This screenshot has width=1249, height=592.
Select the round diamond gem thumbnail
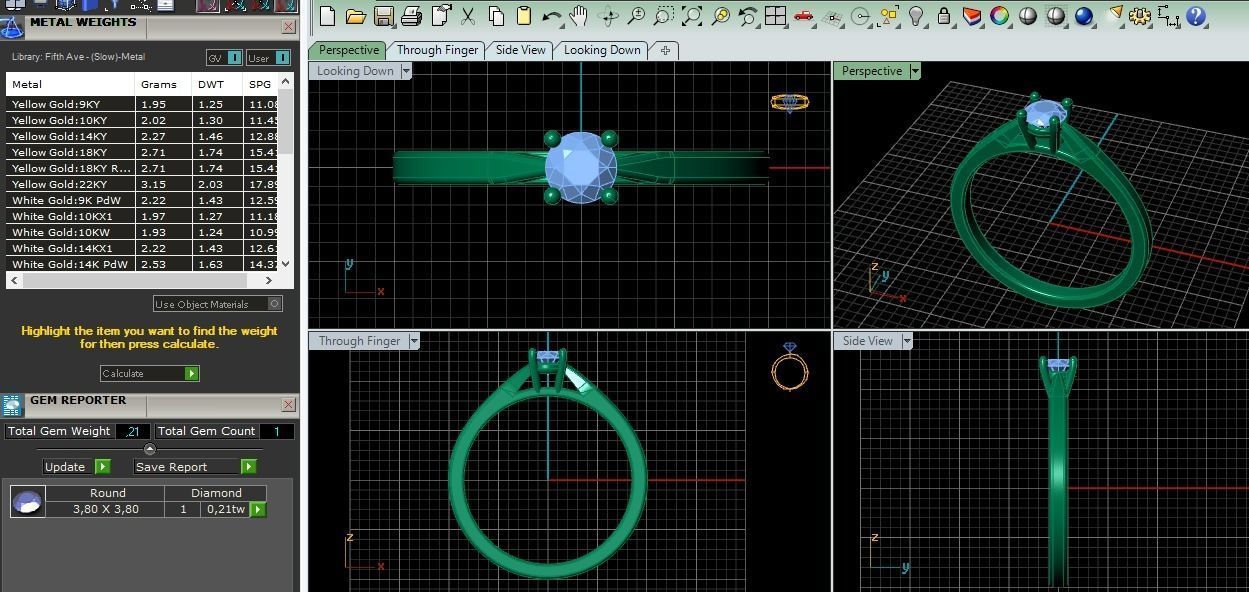(28, 502)
